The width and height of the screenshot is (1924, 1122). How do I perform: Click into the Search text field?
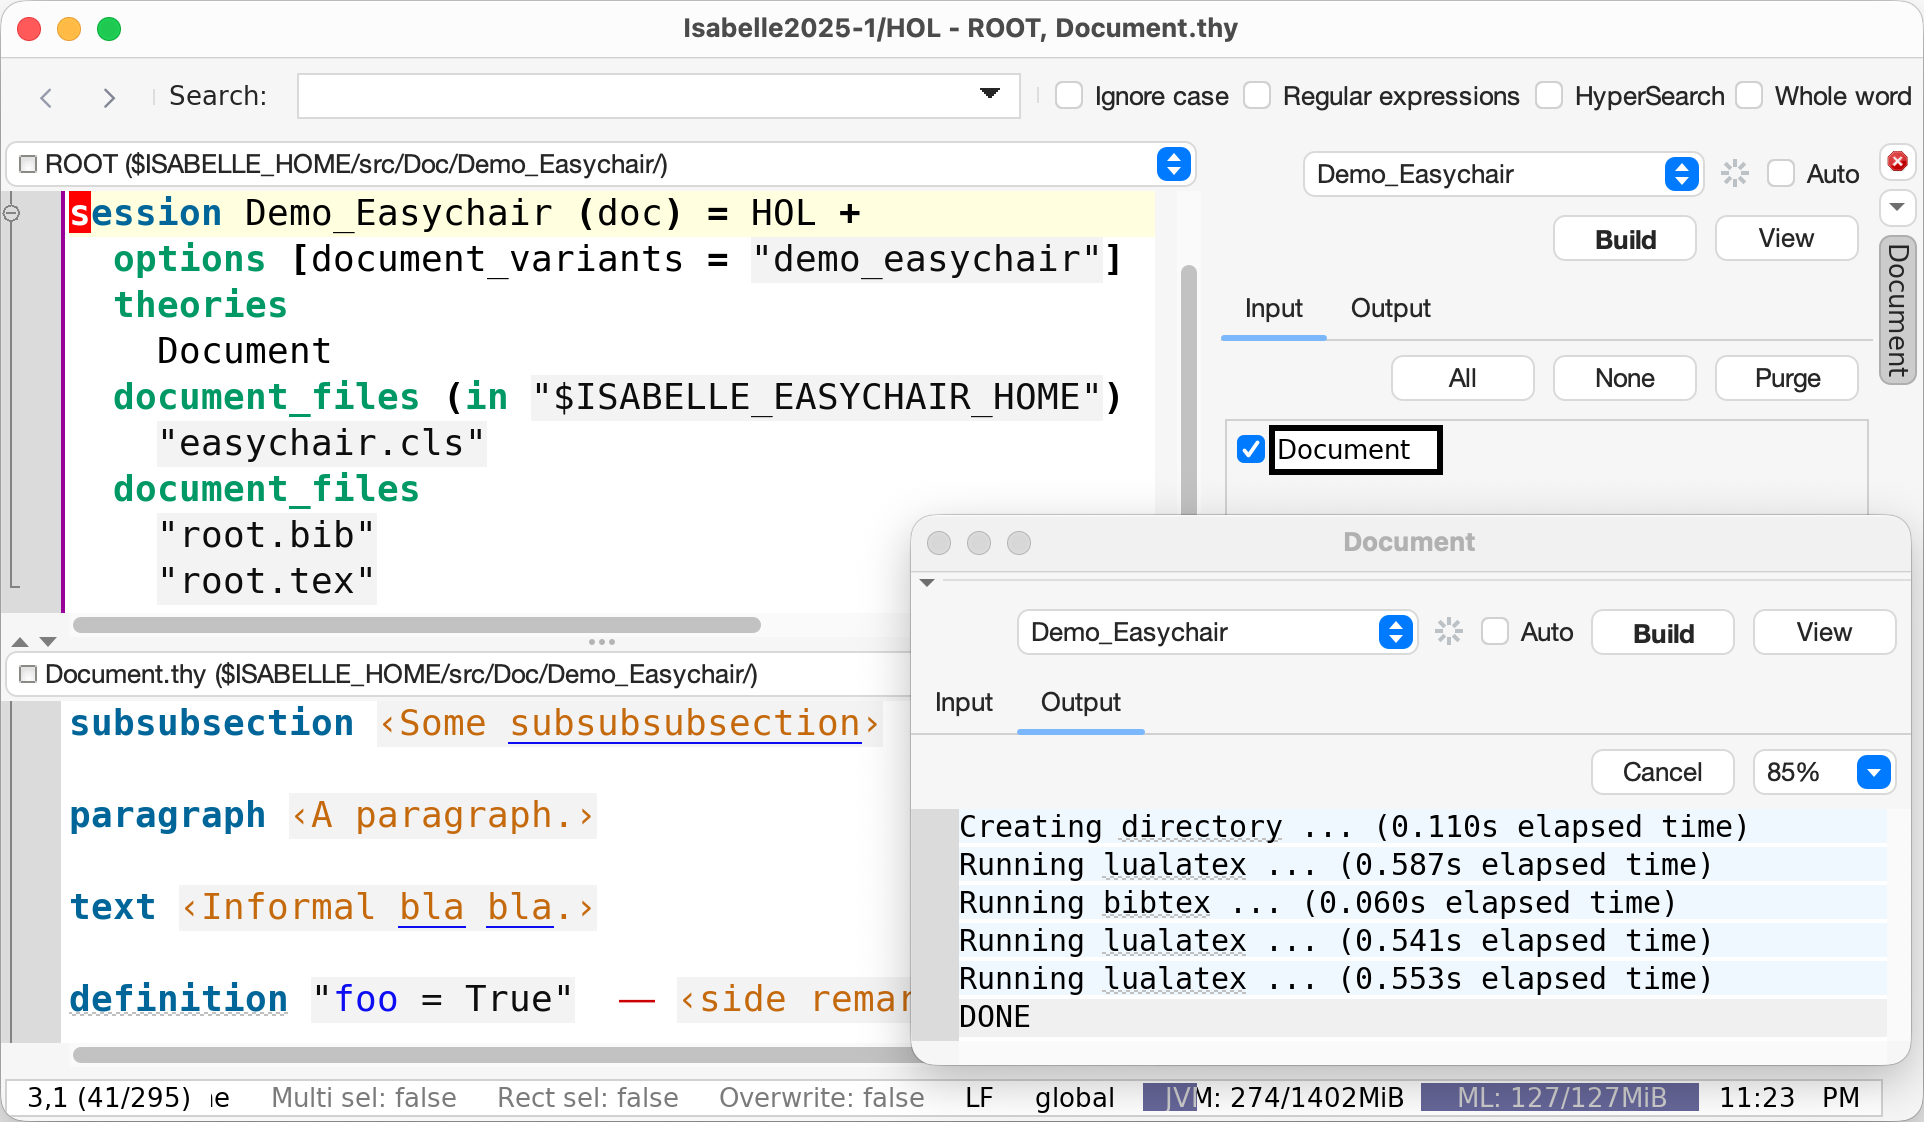630,96
